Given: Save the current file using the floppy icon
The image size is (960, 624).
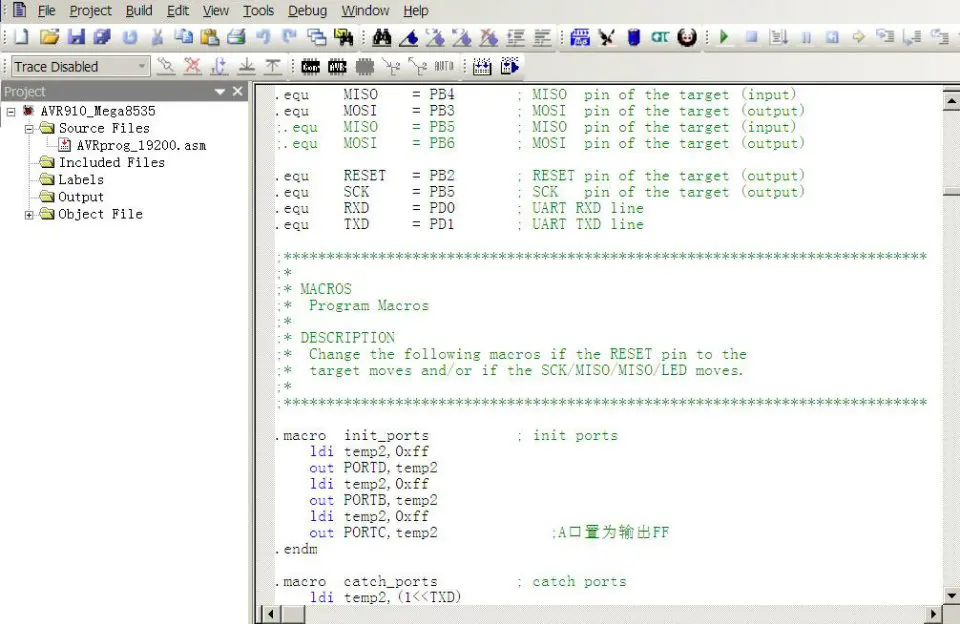Looking at the screenshot, I should [x=76, y=37].
